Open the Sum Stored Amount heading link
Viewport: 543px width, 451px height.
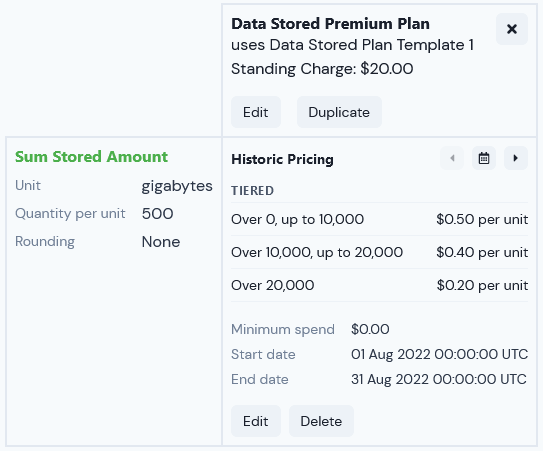tap(91, 157)
